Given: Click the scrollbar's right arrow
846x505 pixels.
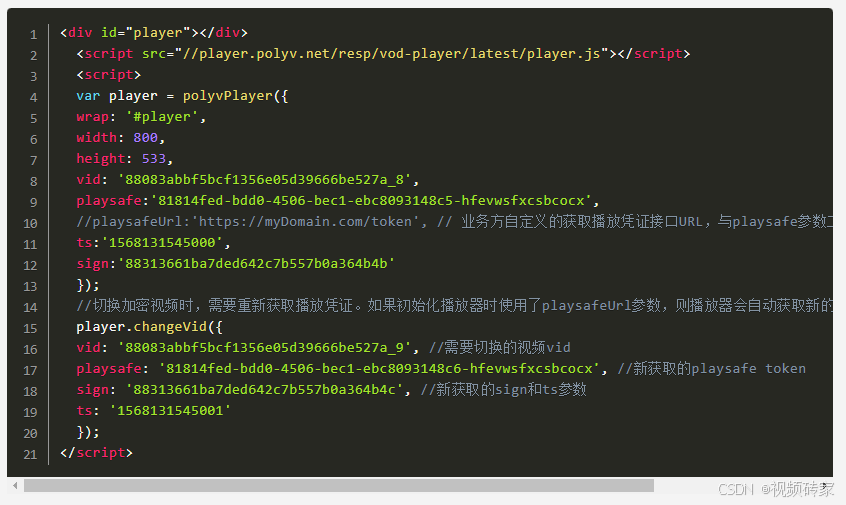Looking at the screenshot, I should pyautogui.click(x=824, y=486).
